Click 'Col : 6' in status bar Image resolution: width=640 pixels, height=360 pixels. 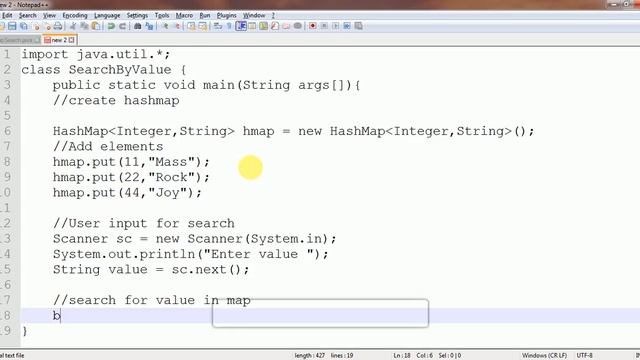click(424, 356)
